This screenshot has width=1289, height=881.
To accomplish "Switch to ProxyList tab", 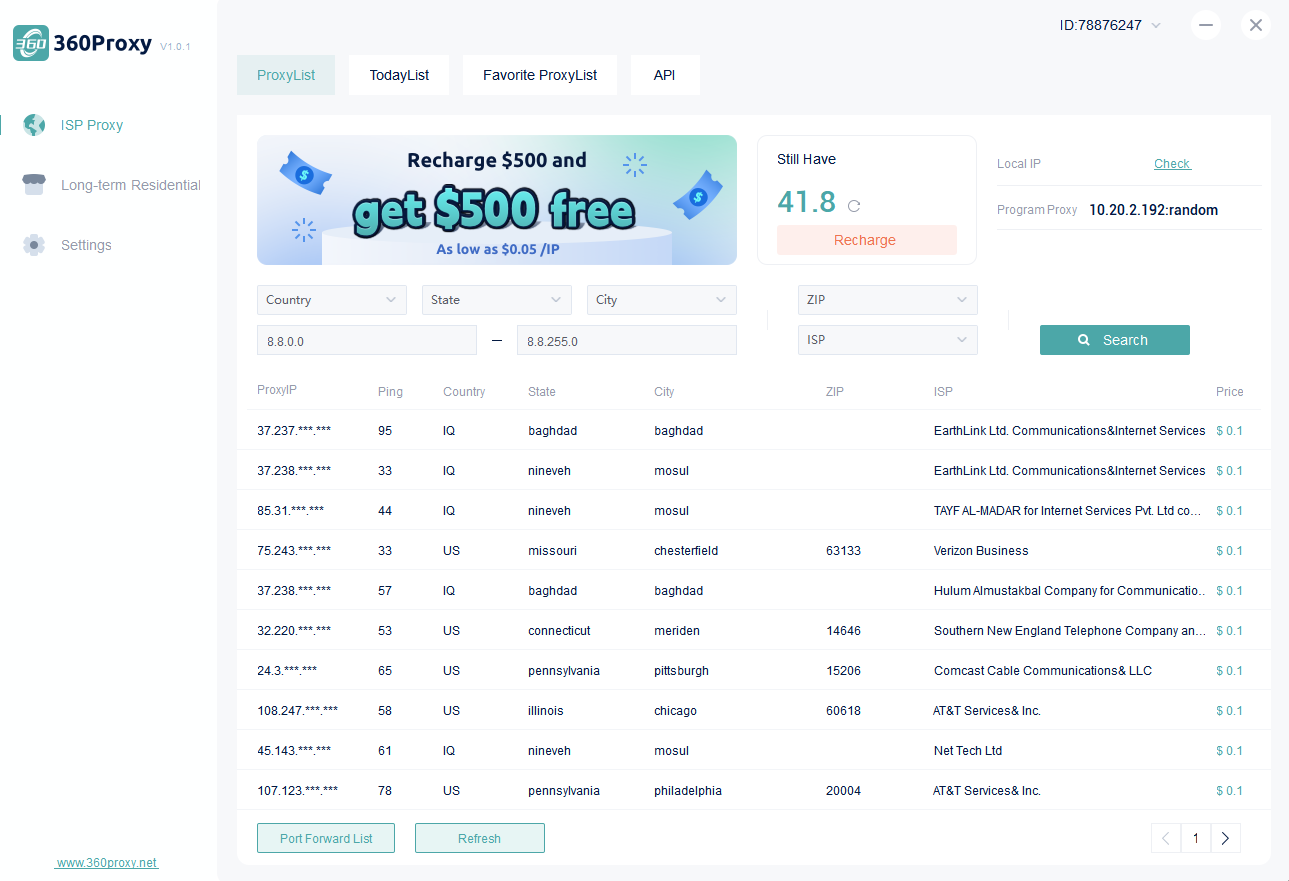I will coord(286,75).
